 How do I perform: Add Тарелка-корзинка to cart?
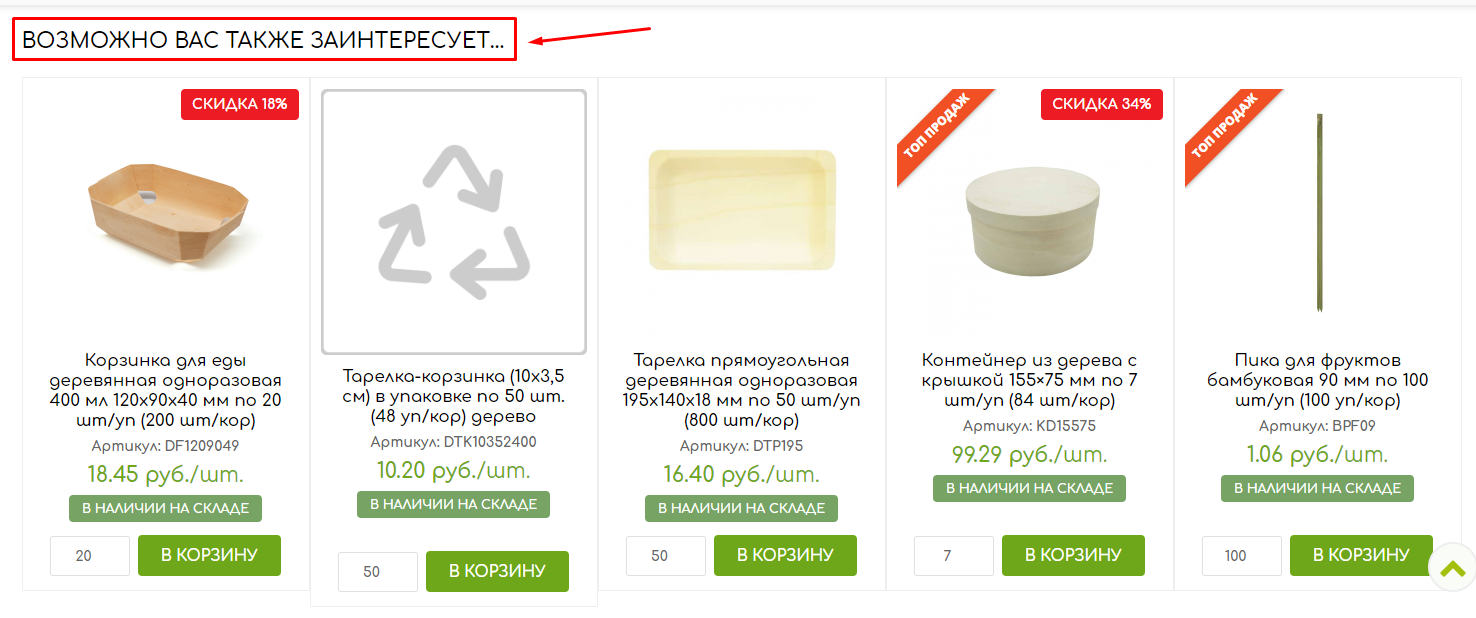(497, 571)
